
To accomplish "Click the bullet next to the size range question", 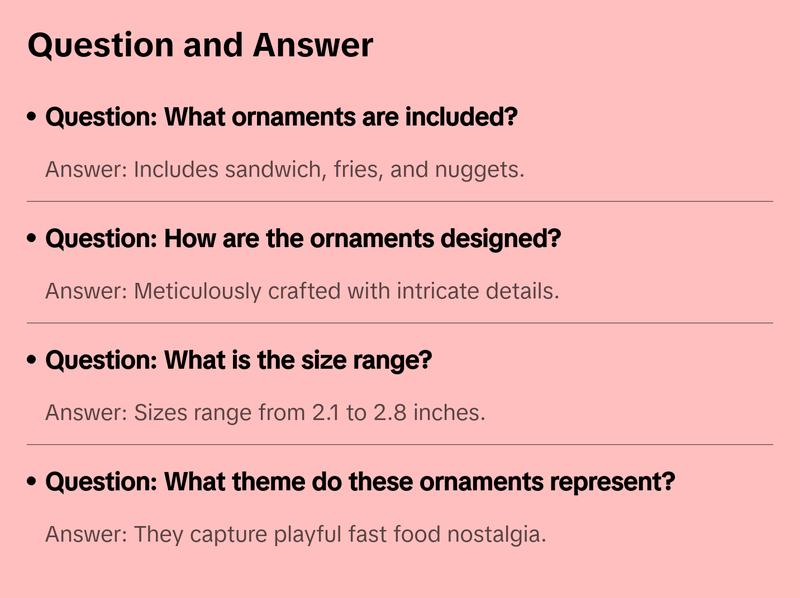I will point(33,361).
